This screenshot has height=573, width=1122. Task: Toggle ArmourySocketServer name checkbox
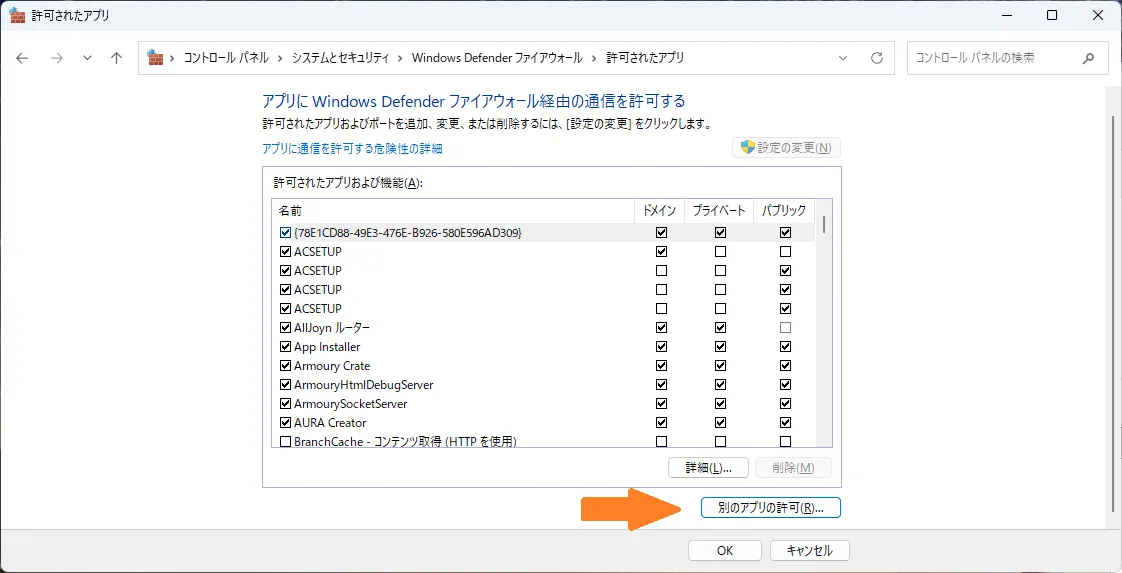pos(286,403)
